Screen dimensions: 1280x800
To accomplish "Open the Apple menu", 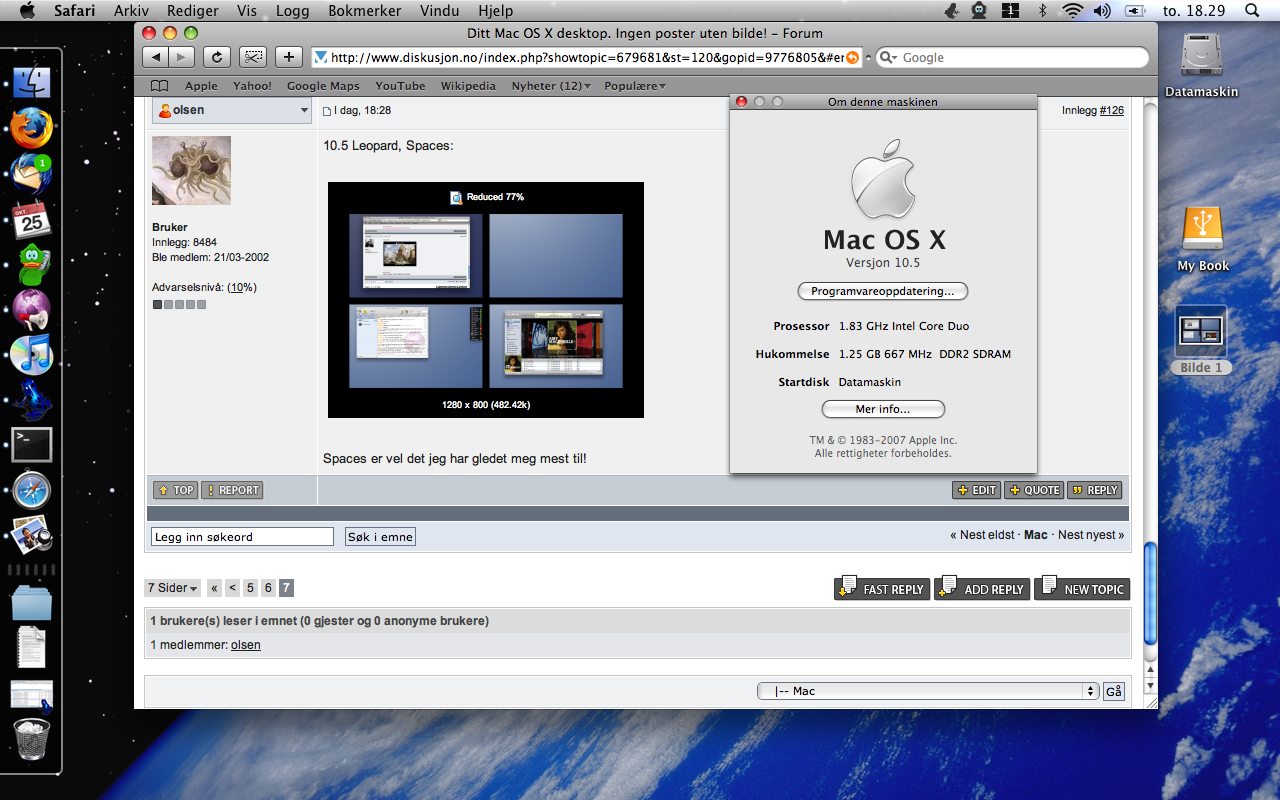I will click(x=27, y=11).
